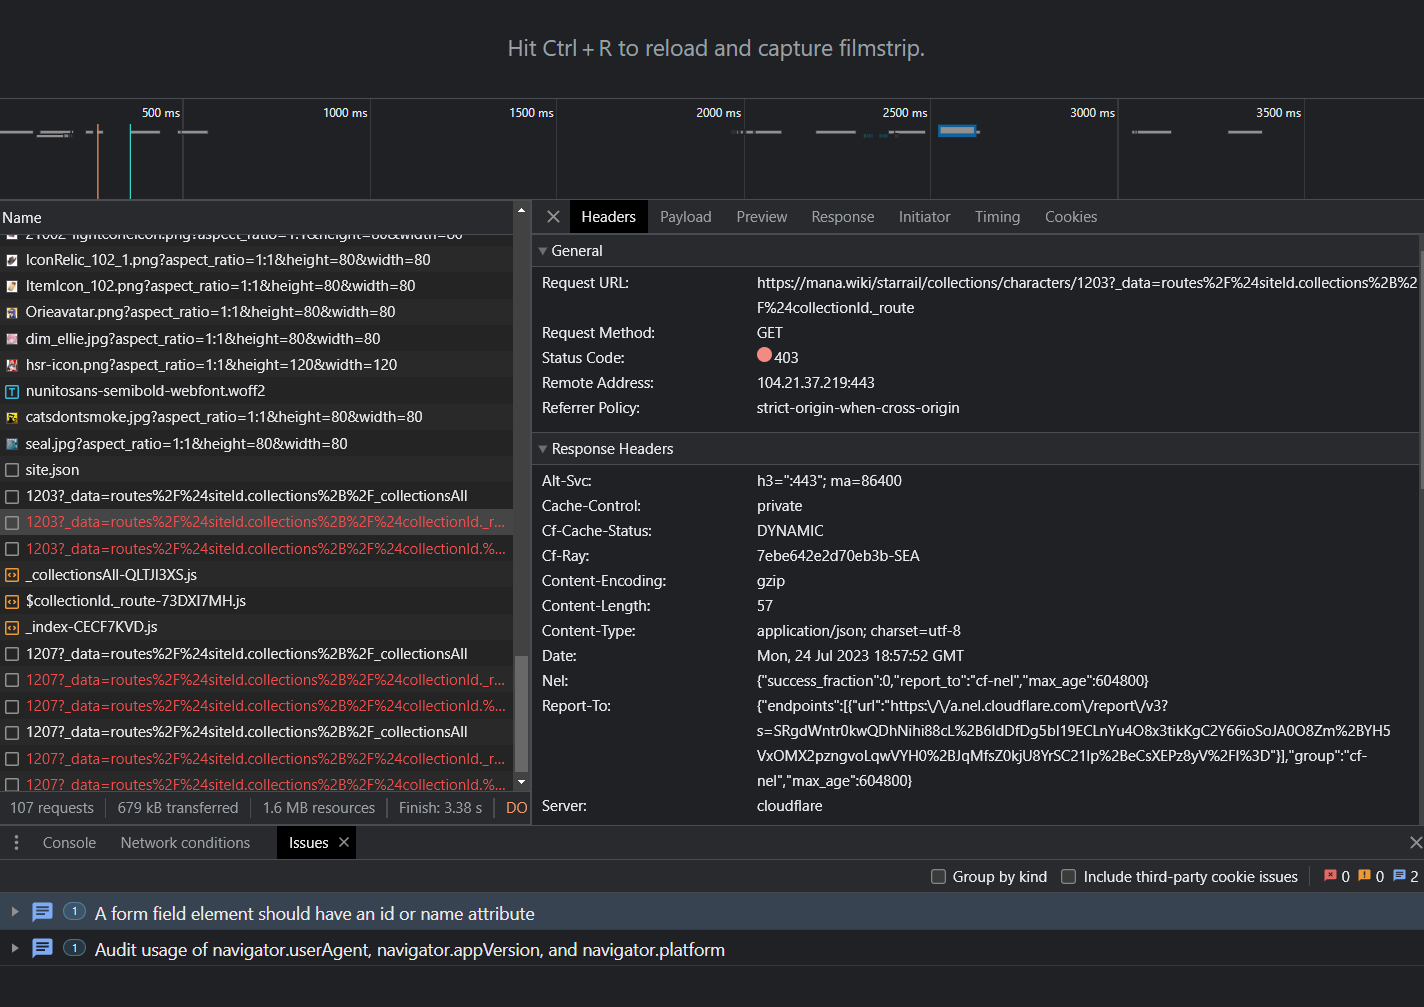Click blue highlighted request bar in overview
The height and width of the screenshot is (1007, 1424).
[957, 131]
